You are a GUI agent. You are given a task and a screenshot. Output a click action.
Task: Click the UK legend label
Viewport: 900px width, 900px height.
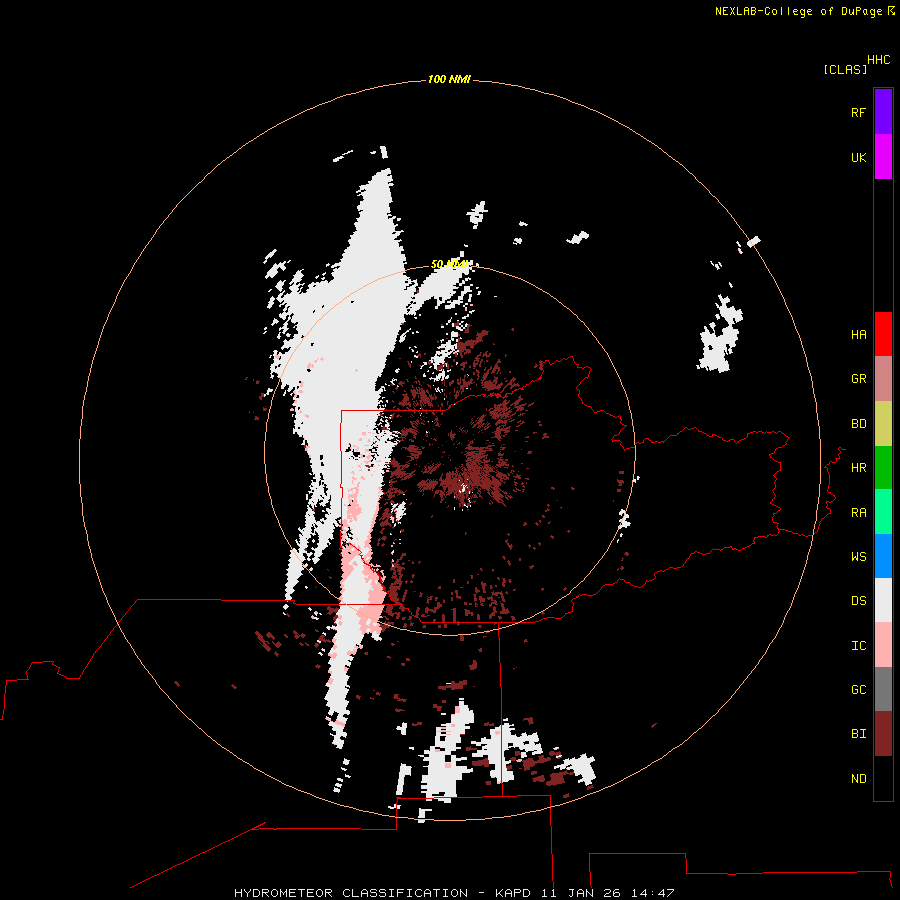pos(858,157)
